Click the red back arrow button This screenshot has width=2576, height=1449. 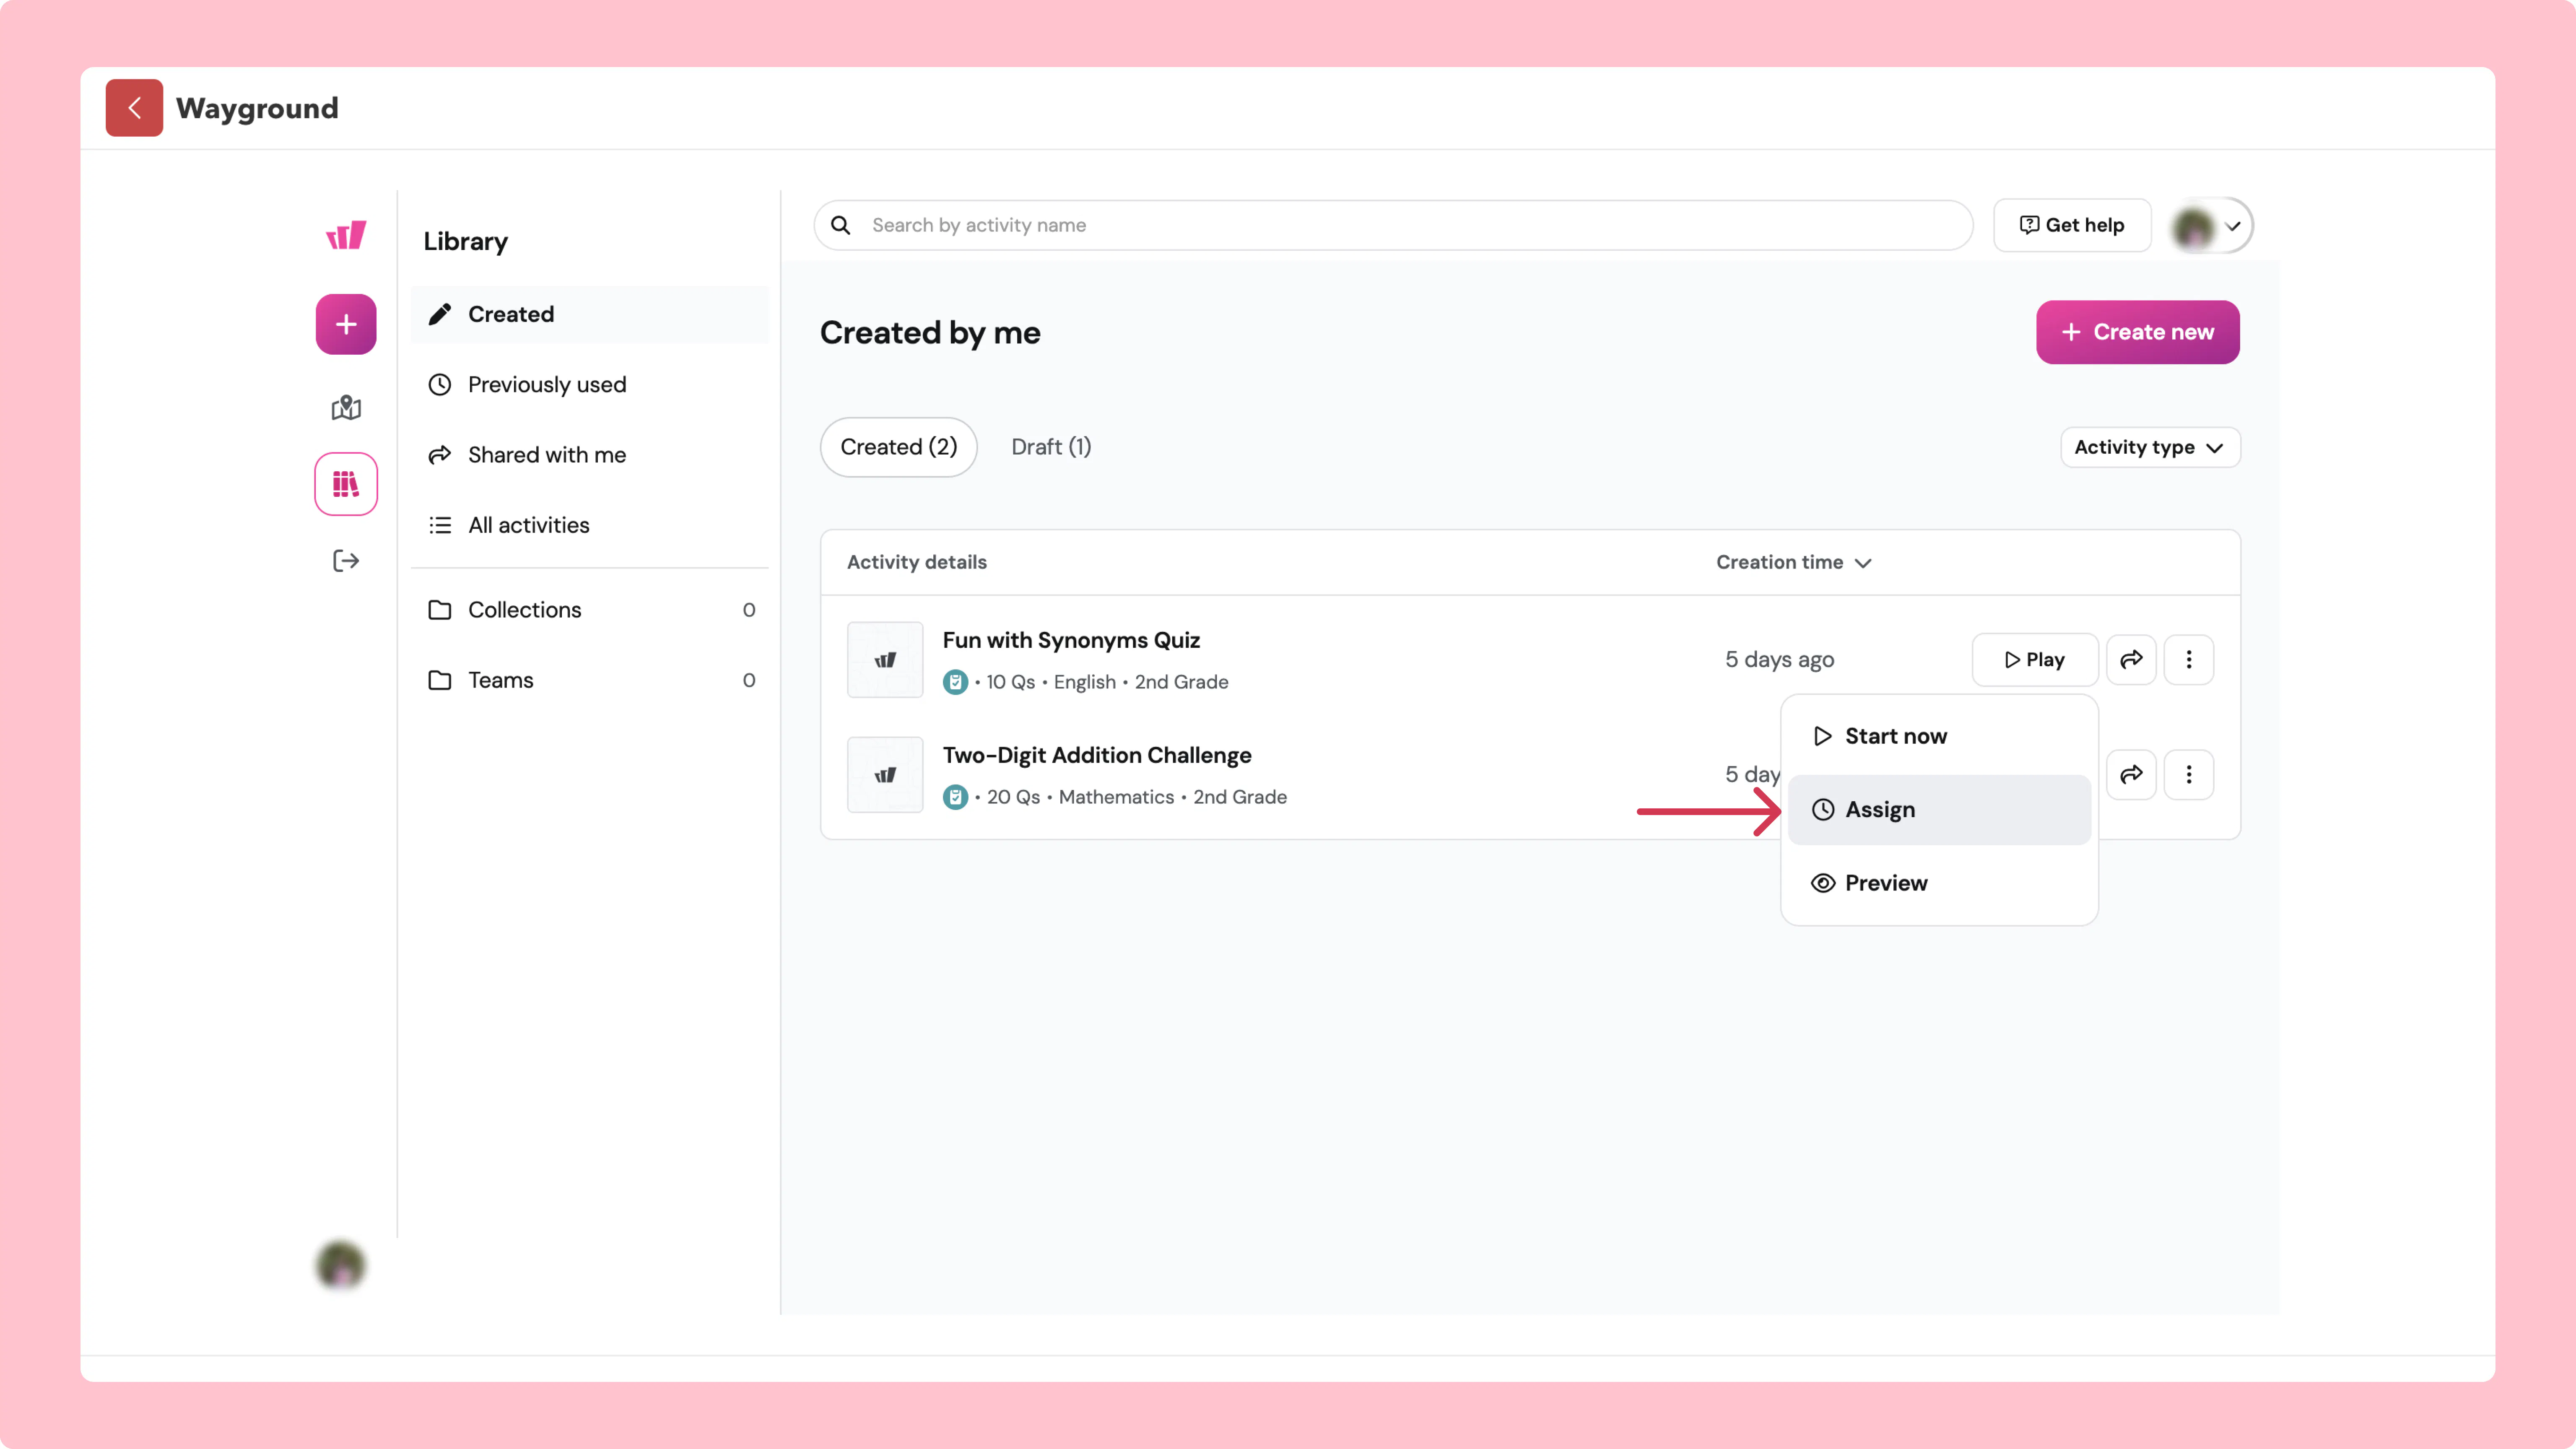[x=134, y=108]
